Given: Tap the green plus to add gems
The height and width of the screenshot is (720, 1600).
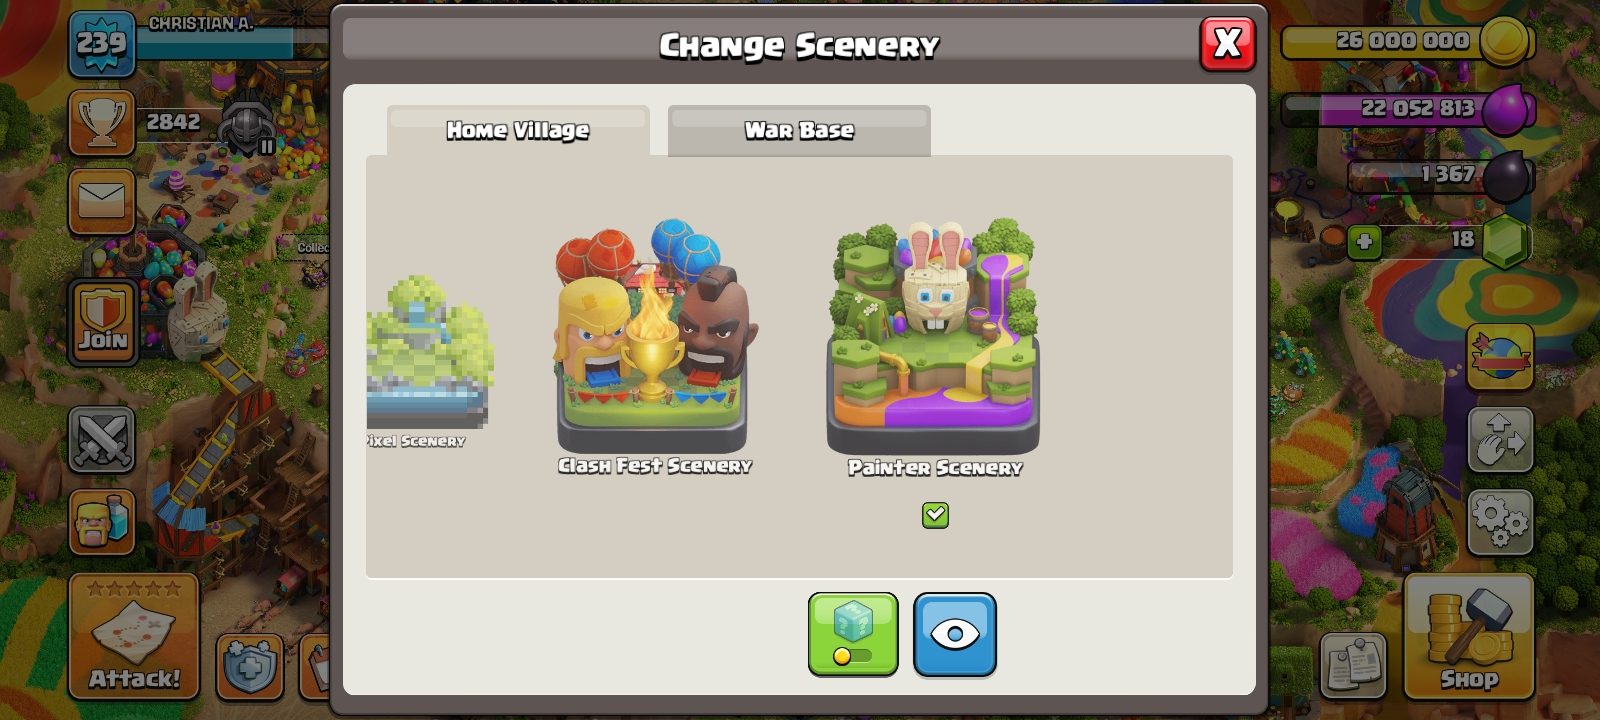Looking at the screenshot, I should point(1364,242).
